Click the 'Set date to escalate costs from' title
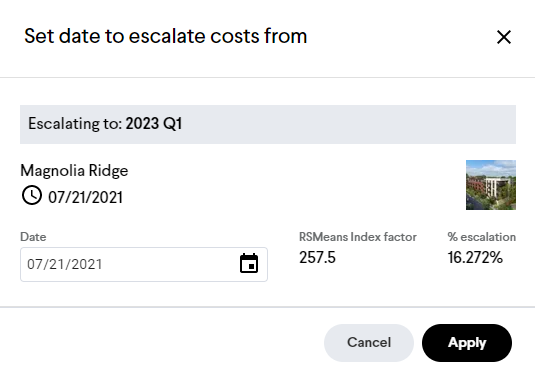Screen dimensions: 535x374 pyautogui.click(x=165, y=36)
